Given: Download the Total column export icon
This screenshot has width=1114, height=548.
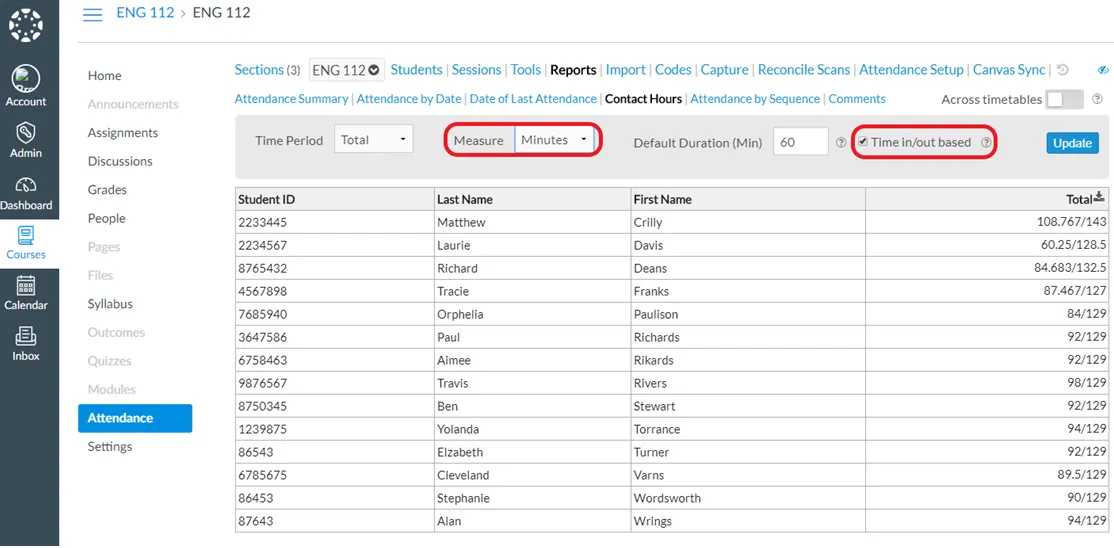Looking at the screenshot, I should [1100, 197].
